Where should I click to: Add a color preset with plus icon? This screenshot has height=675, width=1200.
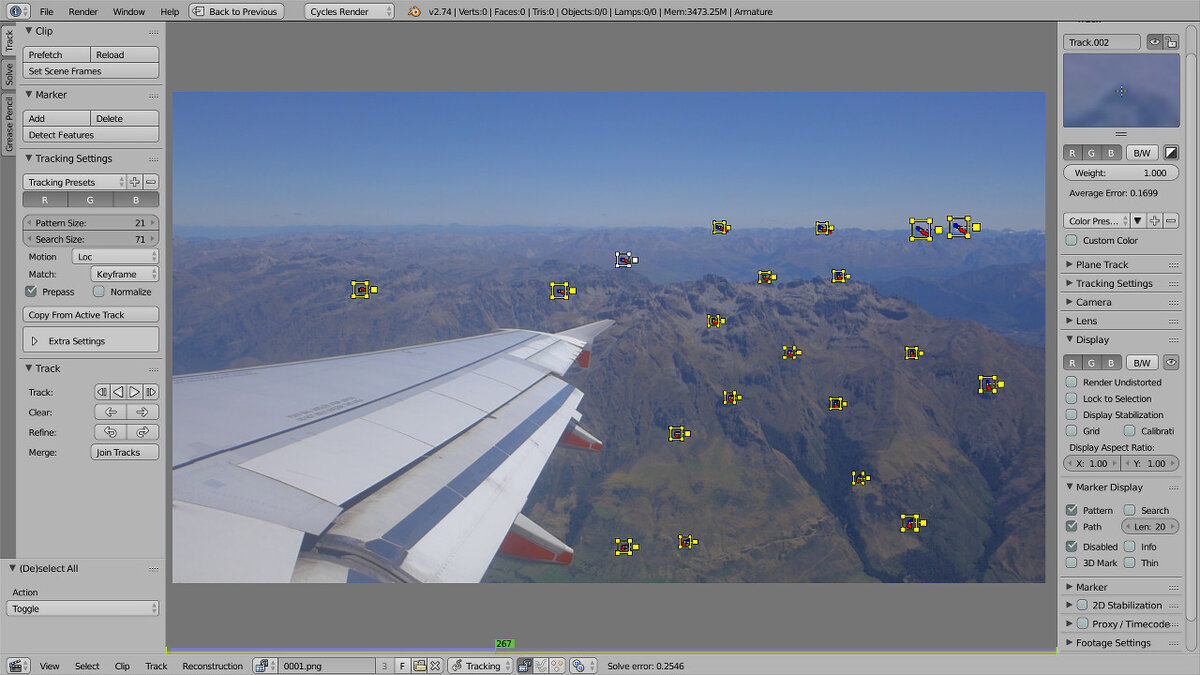[x=1154, y=221]
